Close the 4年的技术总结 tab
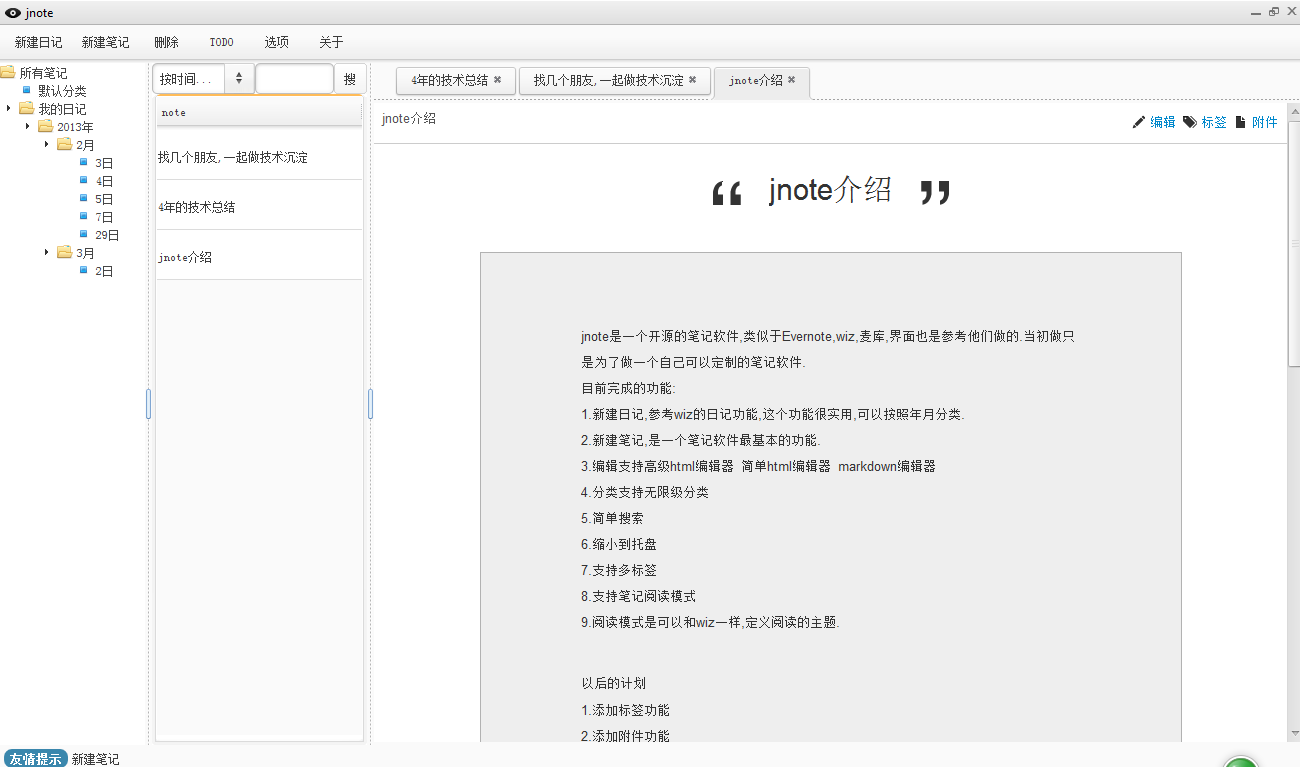1300x767 pixels. [497, 80]
